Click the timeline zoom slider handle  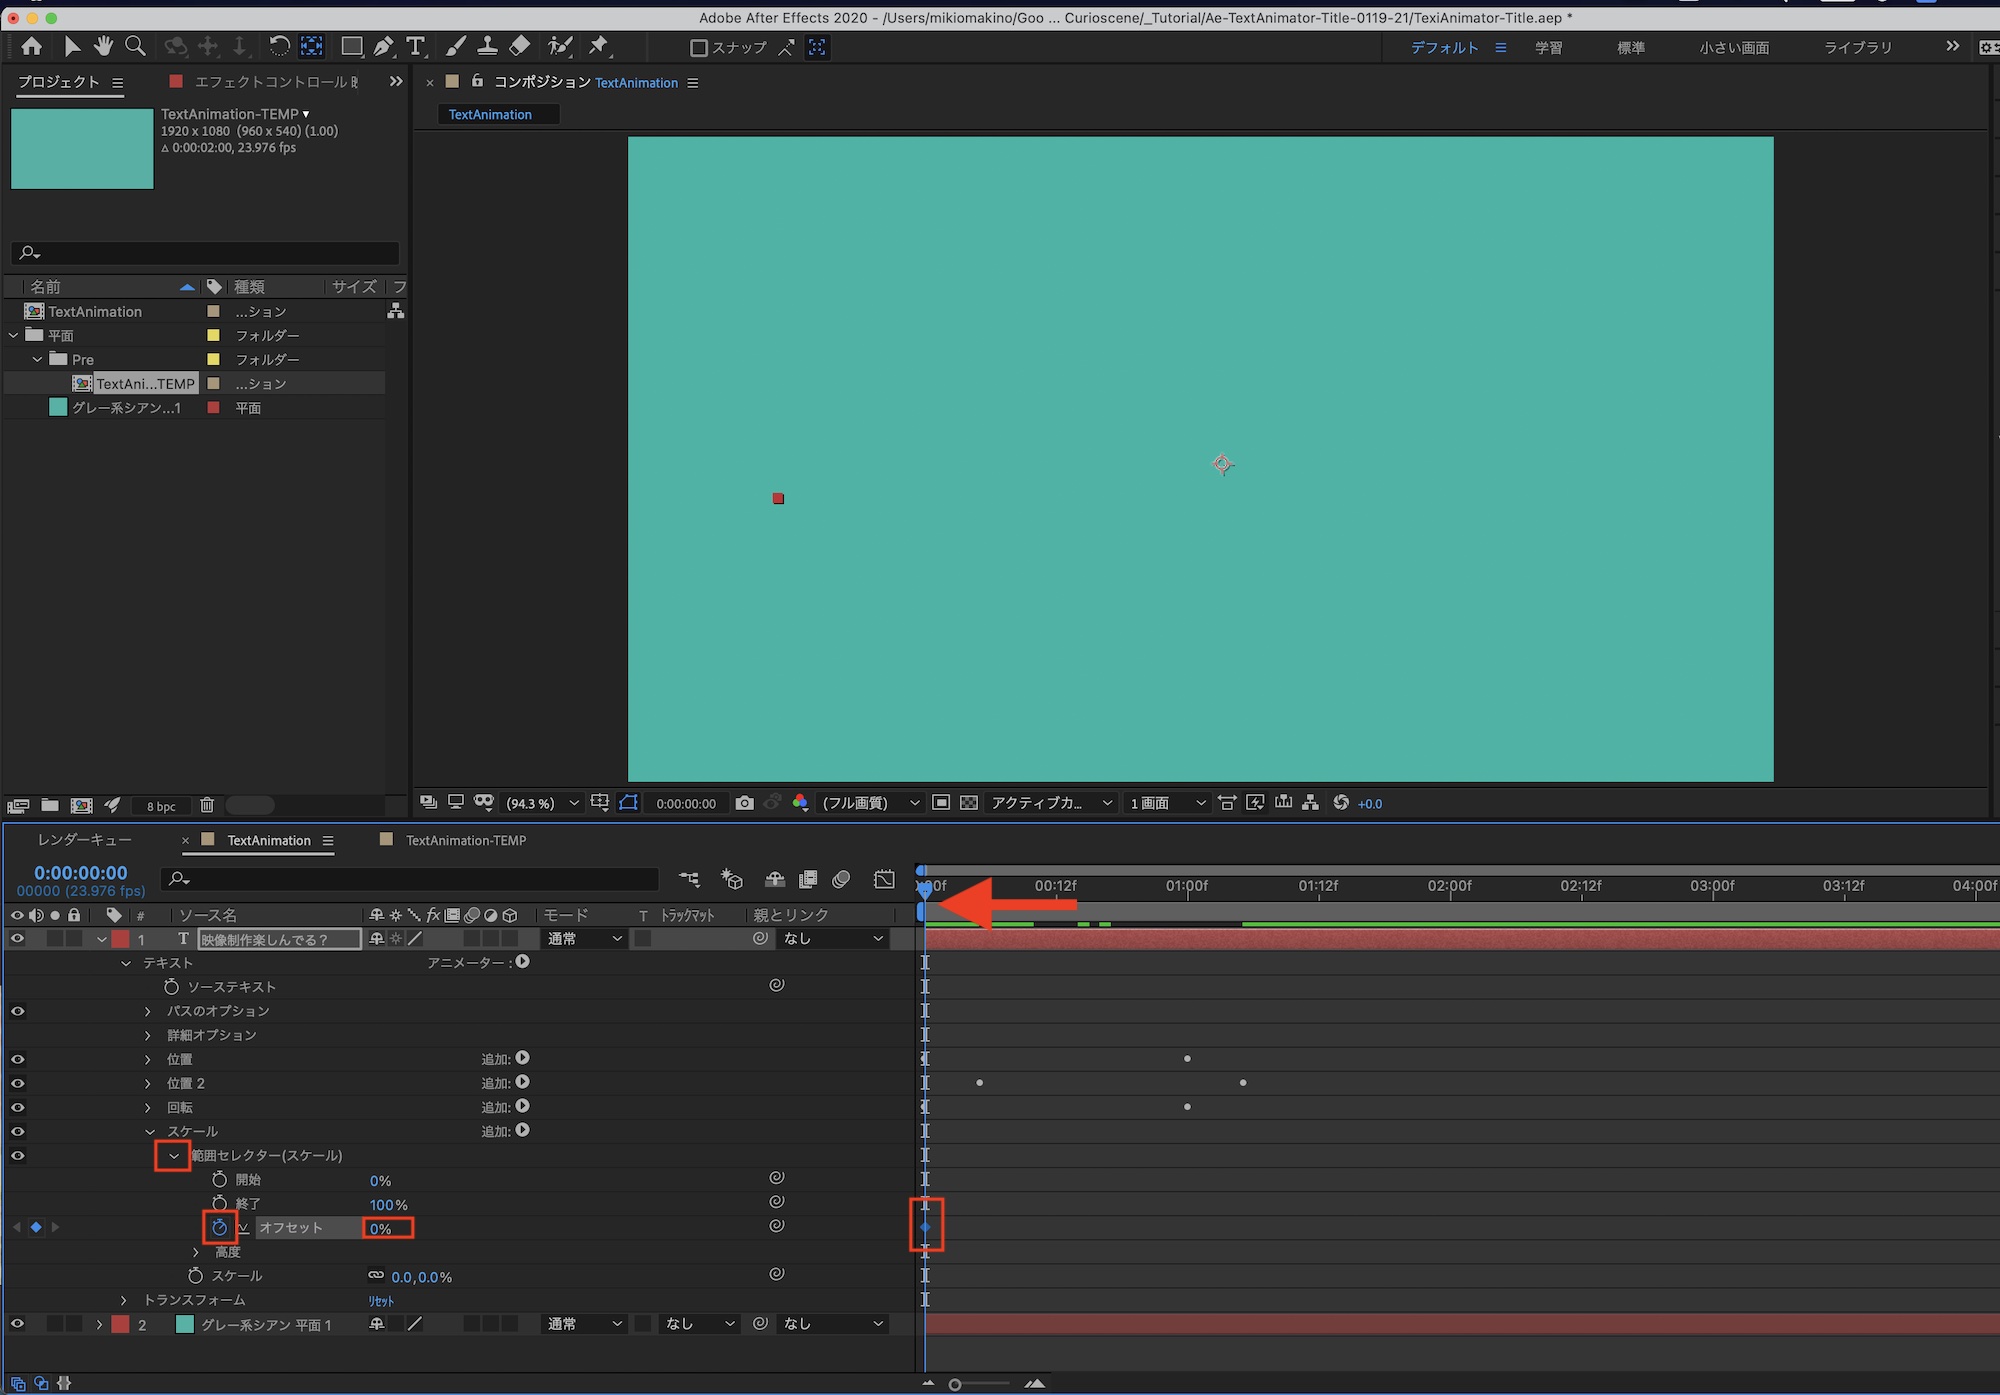click(955, 1384)
